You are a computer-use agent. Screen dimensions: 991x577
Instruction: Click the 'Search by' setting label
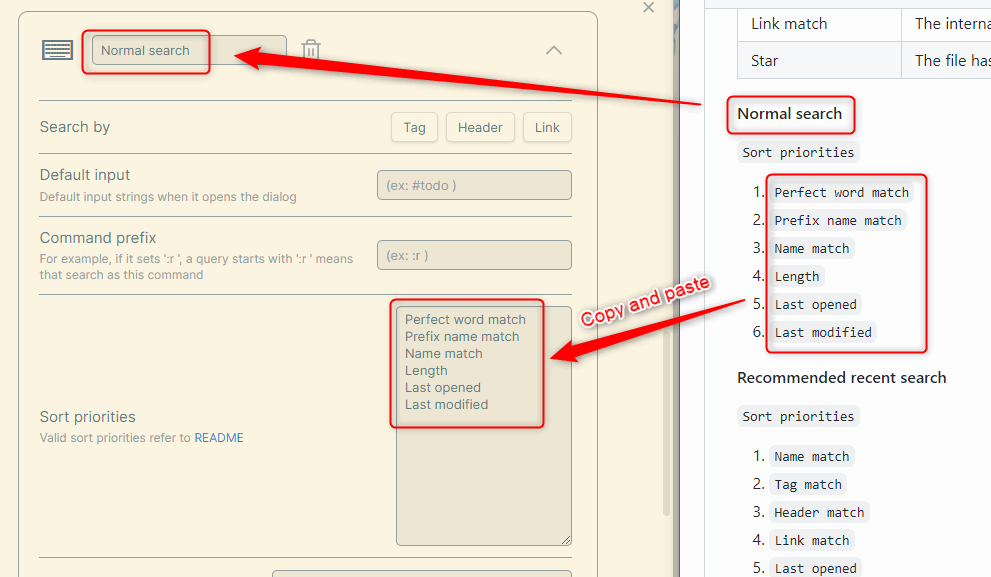point(75,127)
